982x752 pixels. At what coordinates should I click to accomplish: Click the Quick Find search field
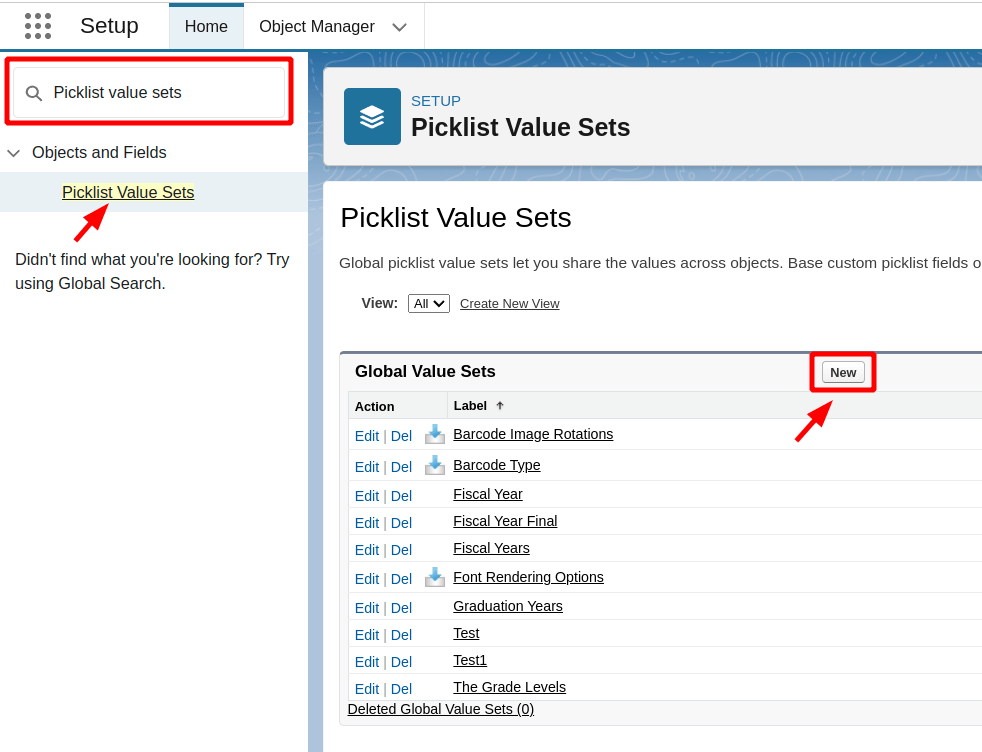coord(149,93)
